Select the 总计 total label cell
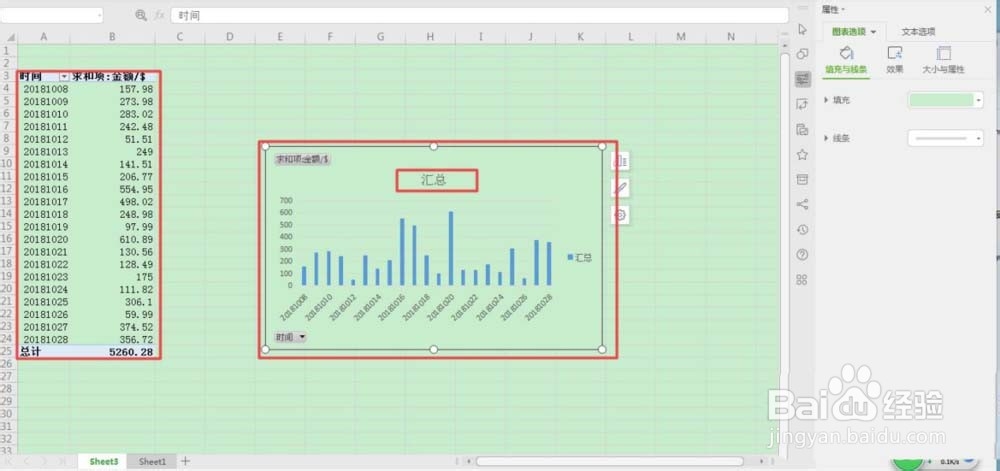Screen dimensions: 1000x471 [x=43, y=351]
